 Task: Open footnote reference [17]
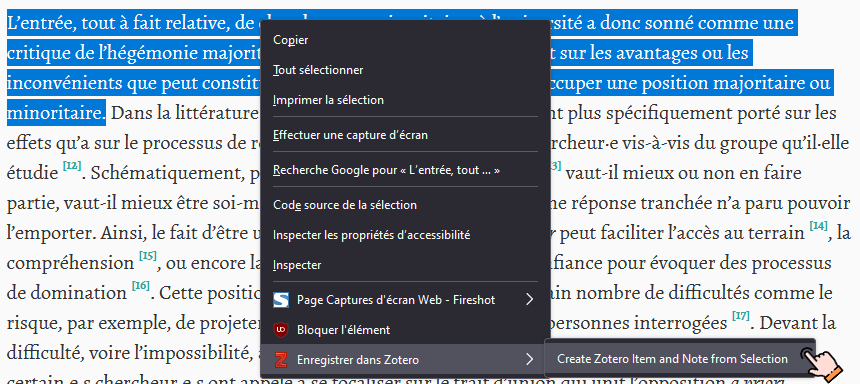click(x=741, y=315)
